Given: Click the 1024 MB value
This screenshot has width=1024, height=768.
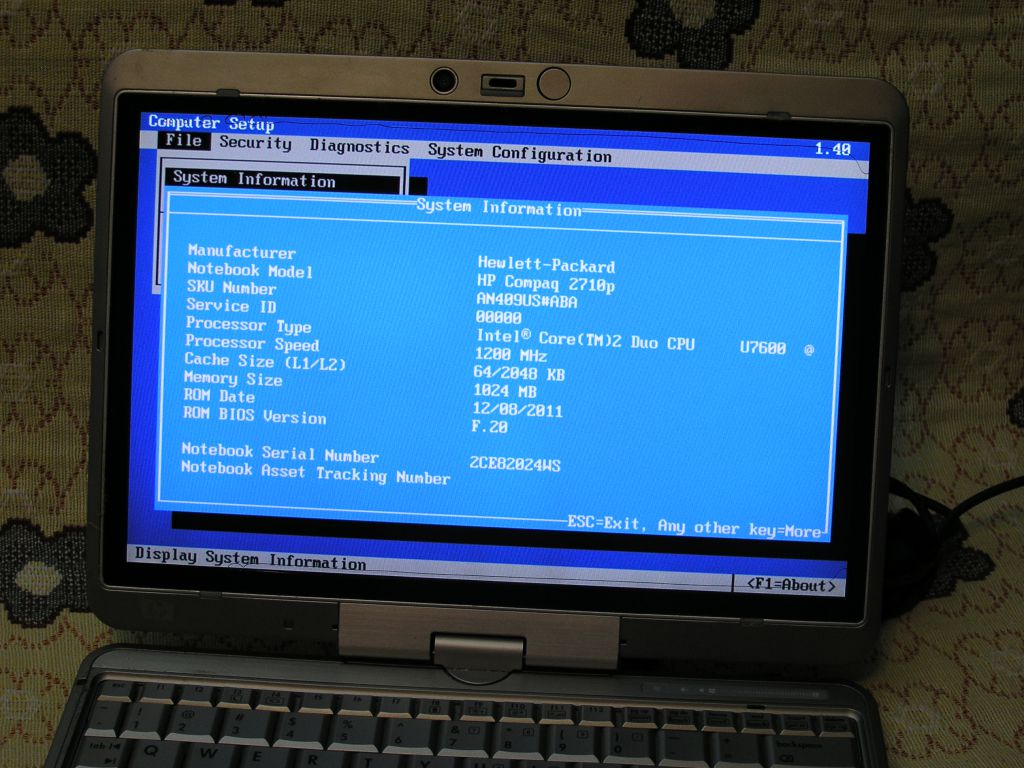Looking at the screenshot, I should (505, 391).
